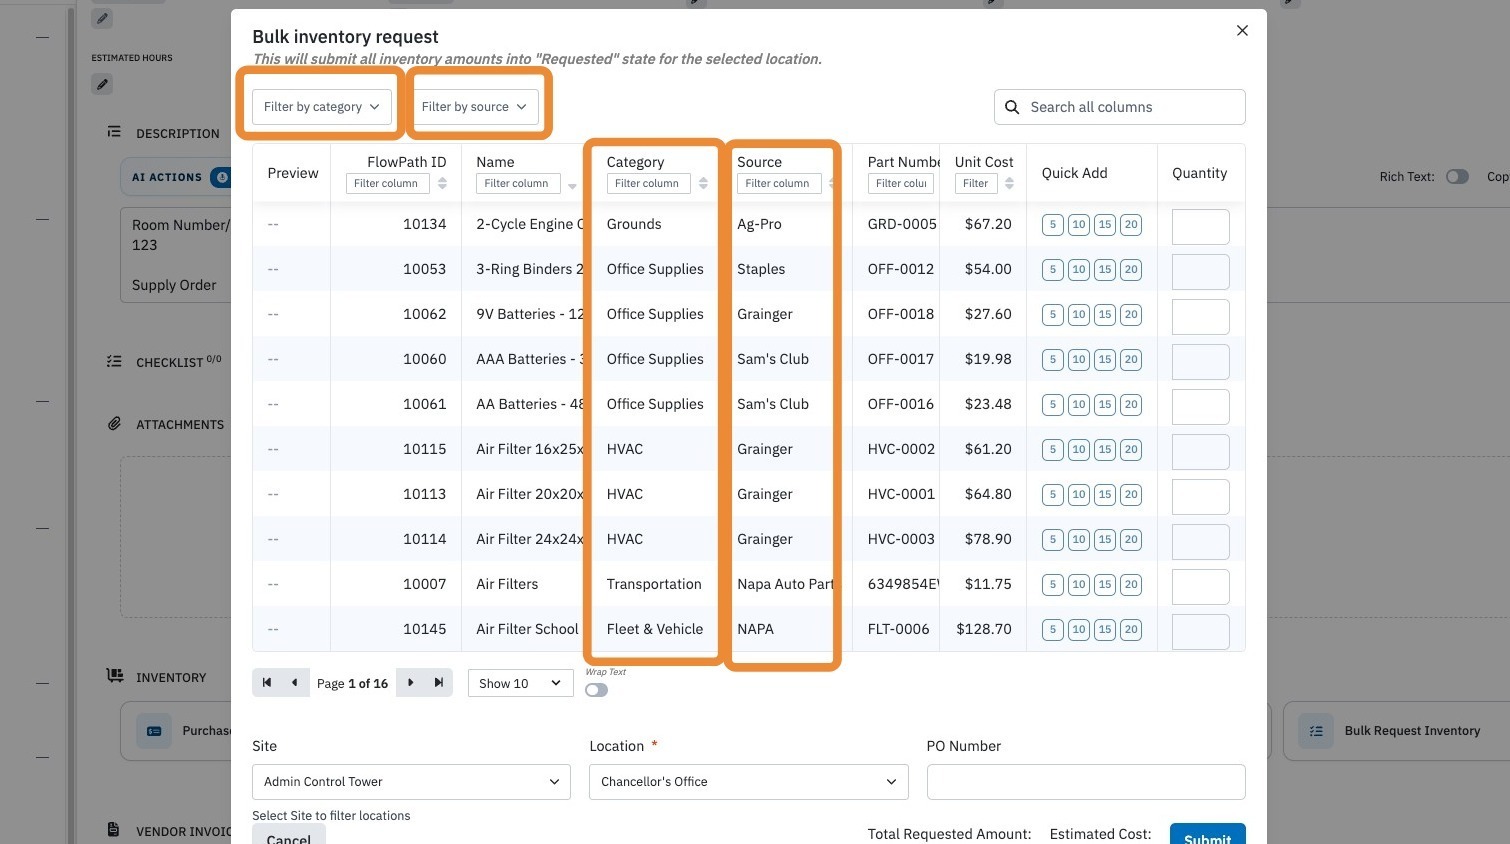Toggle the Wrap Text switch
Screen dimensions: 1510x844
[x=596, y=690]
